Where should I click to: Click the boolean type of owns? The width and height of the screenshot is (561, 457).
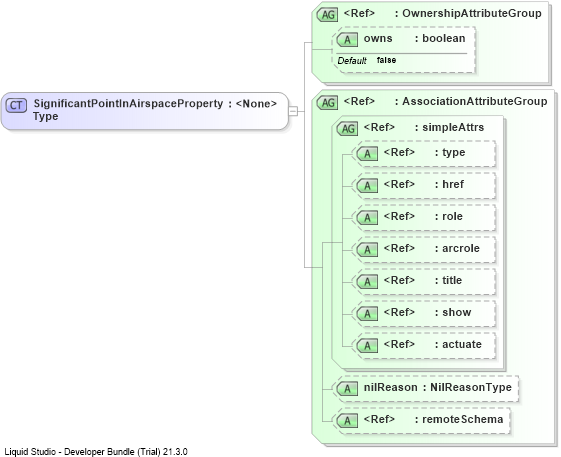click(444, 38)
